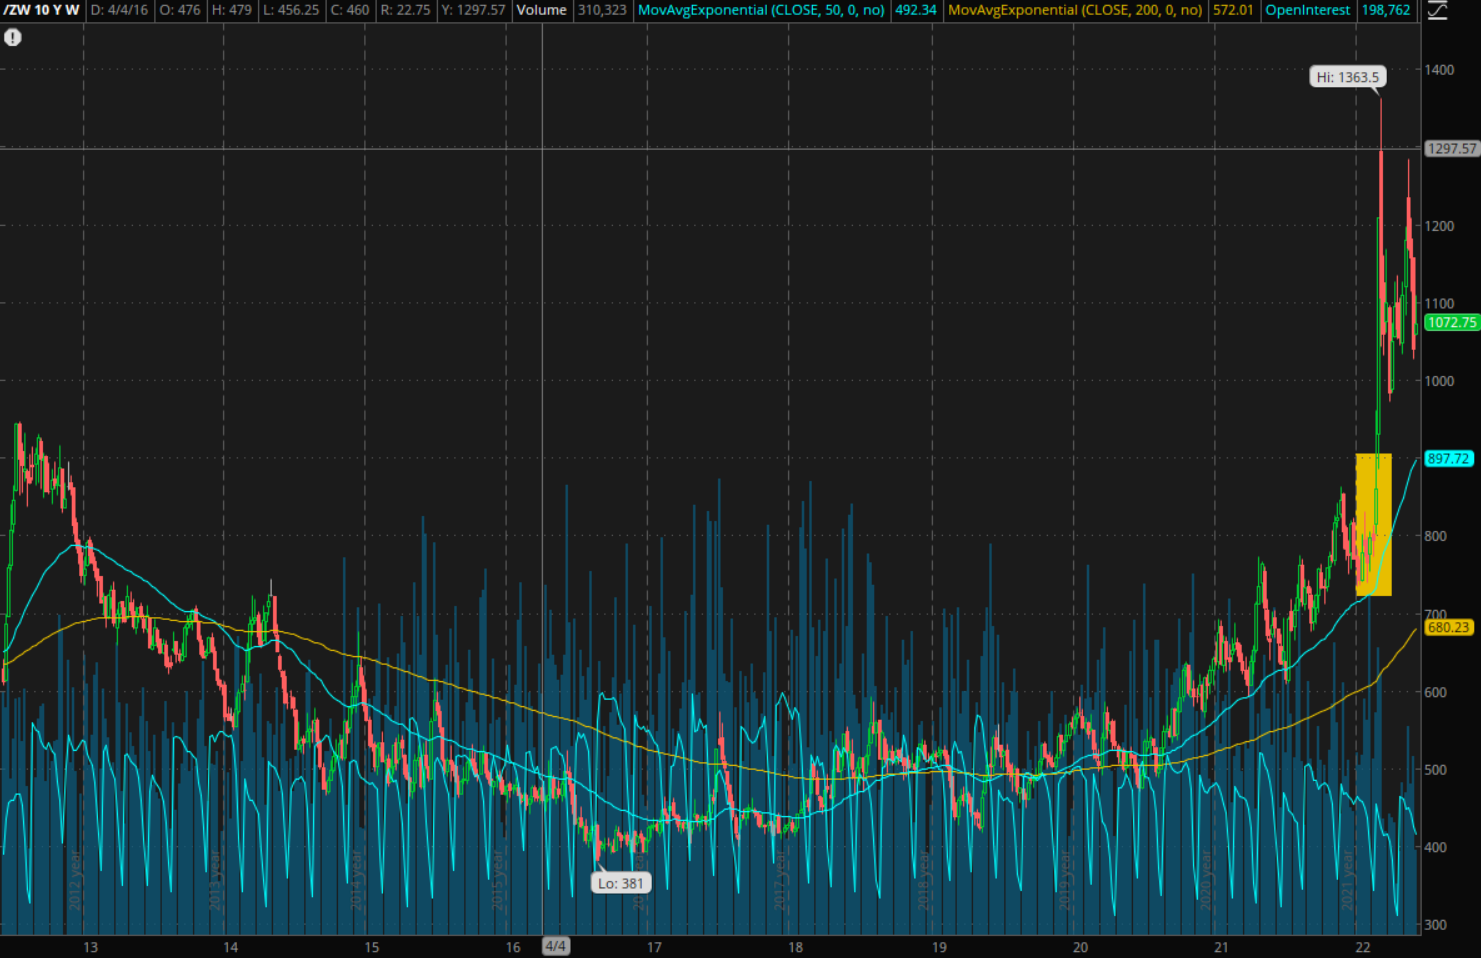Toggle the Volume study label
1481x958 pixels.
point(542,11)
